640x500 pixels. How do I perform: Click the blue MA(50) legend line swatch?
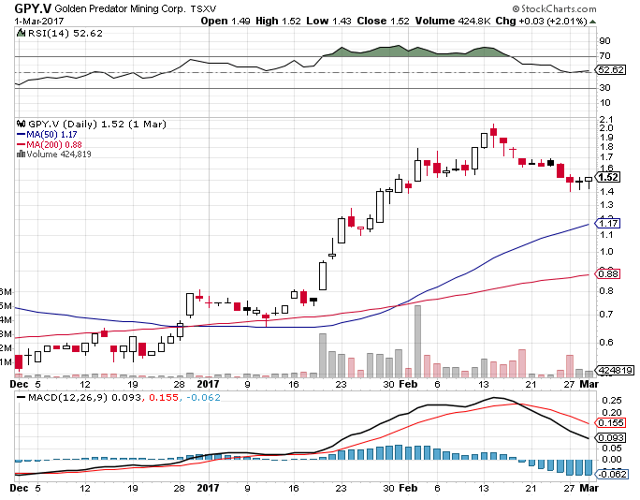[x=21, y=134]
